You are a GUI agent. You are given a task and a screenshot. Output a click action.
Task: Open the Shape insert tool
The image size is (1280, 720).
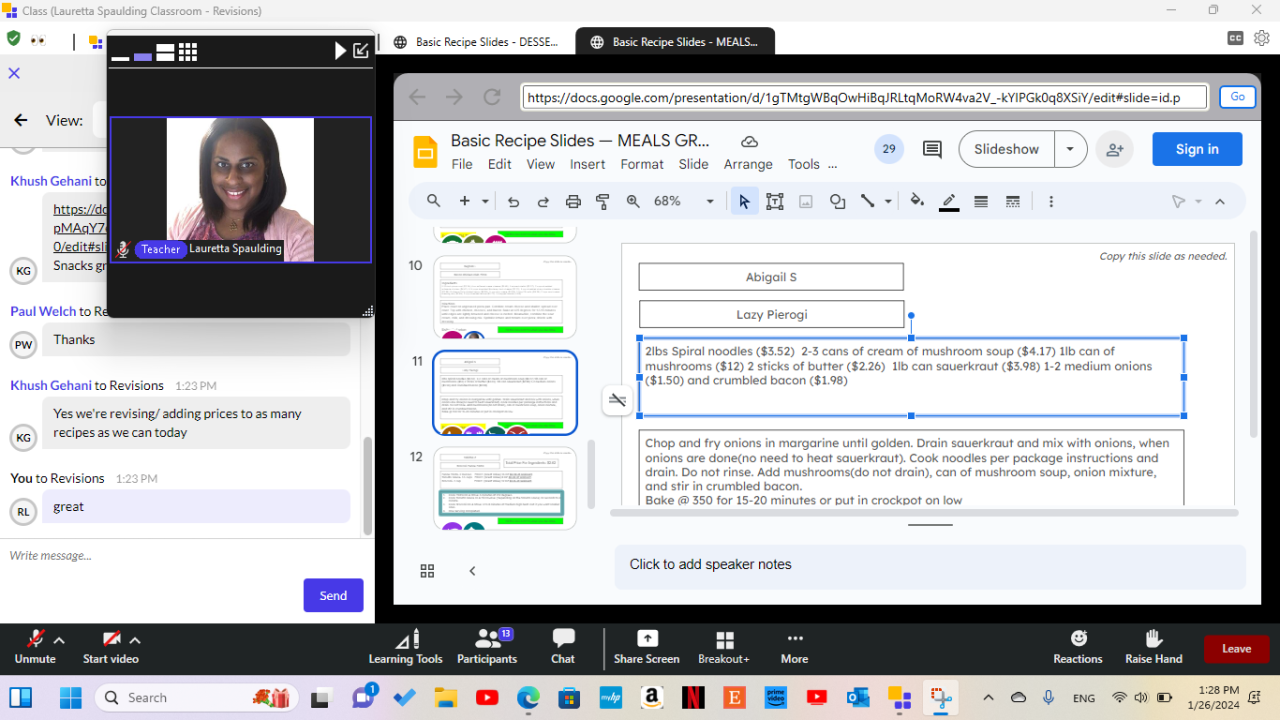coord(838,201)
